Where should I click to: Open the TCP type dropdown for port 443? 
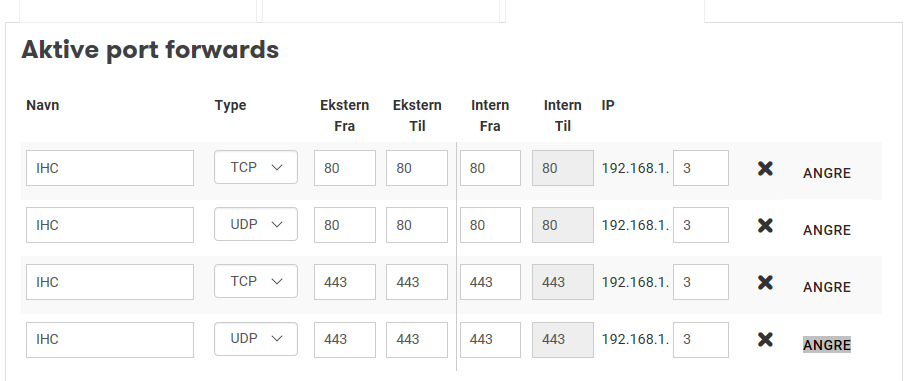256,281
